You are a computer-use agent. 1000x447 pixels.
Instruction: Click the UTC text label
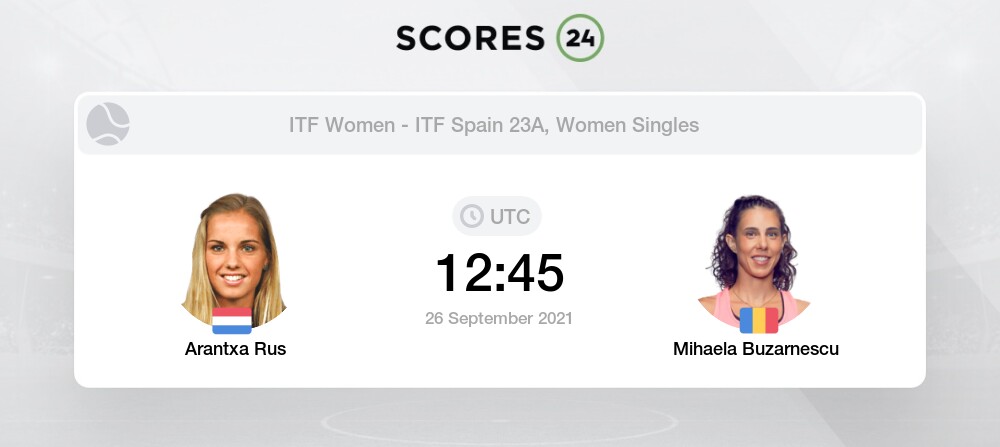coord(510,217)
